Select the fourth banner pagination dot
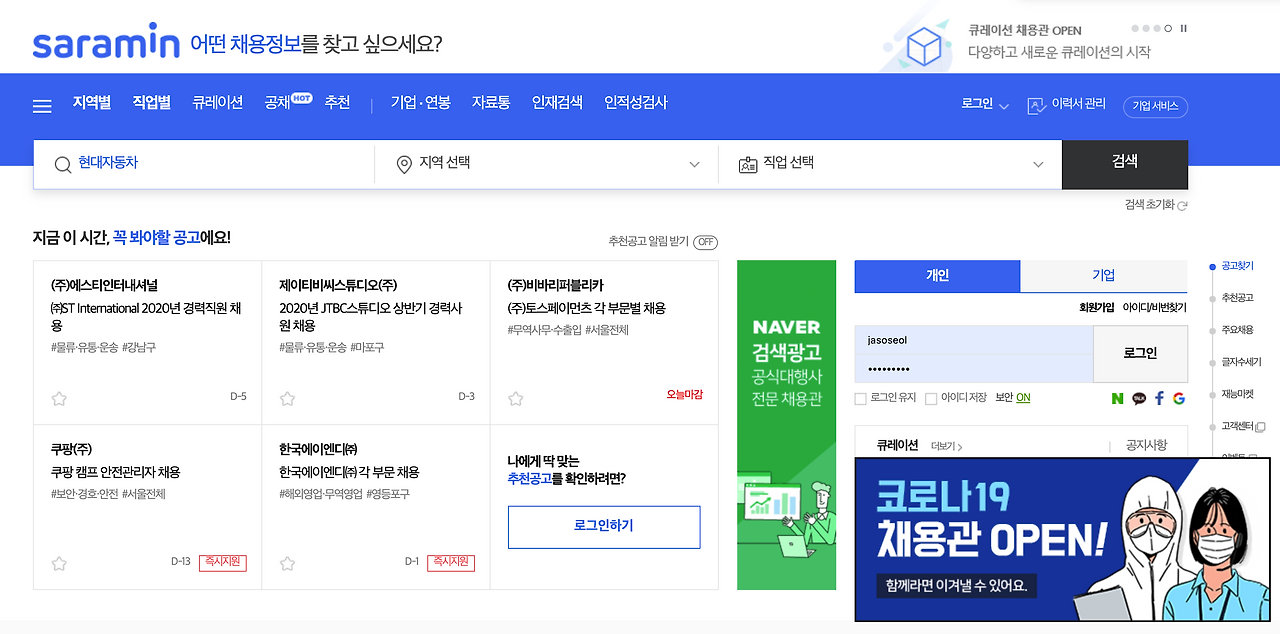Screen dimensions: 1280x634 1168,29
